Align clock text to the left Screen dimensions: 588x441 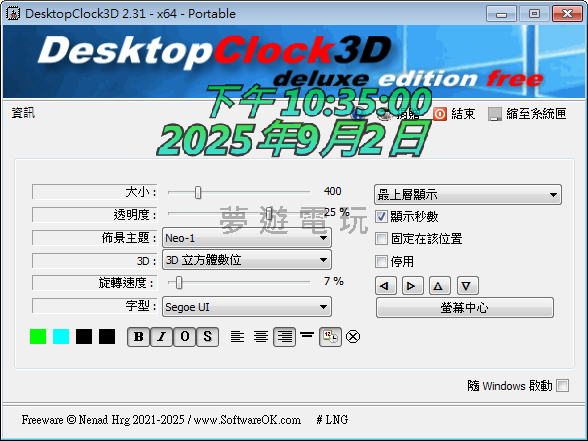237,337
